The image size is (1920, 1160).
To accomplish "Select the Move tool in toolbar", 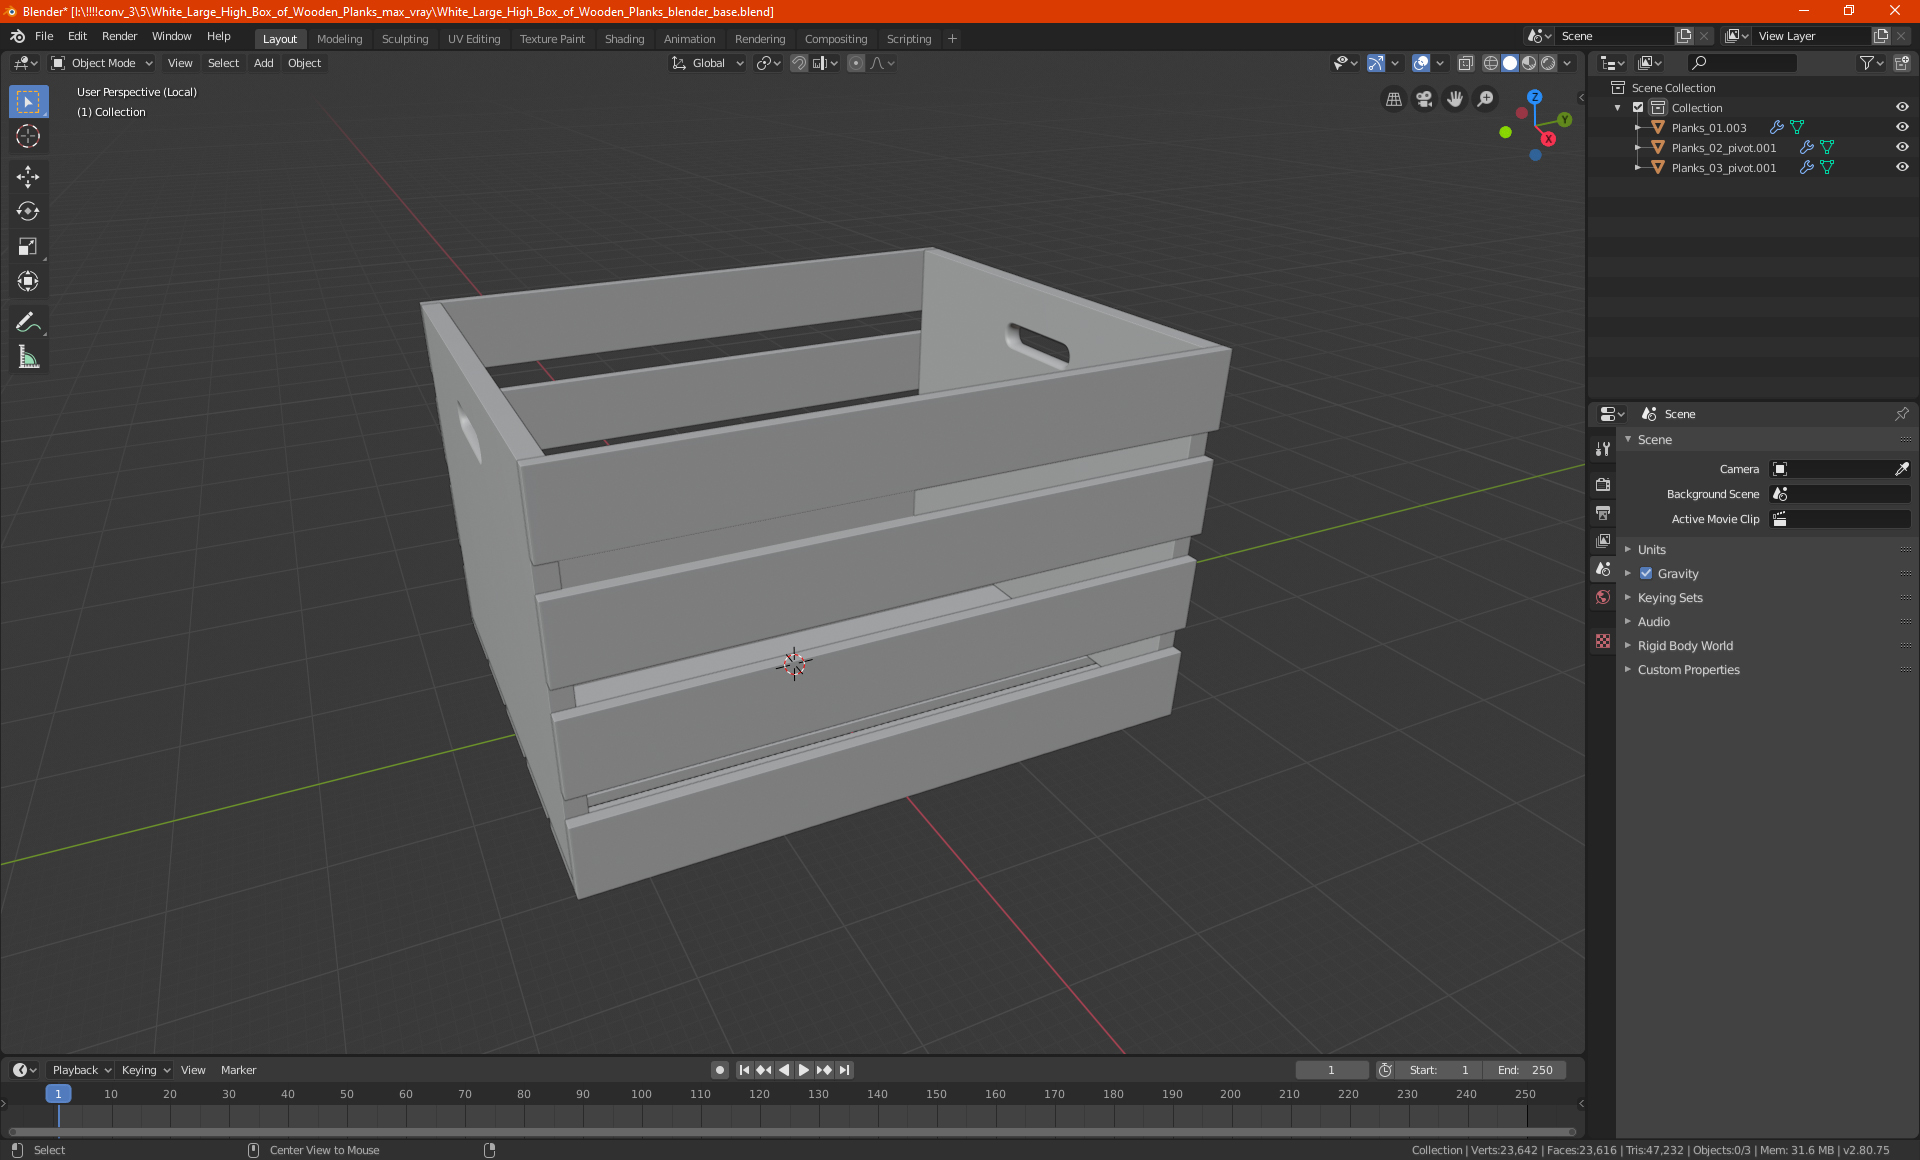I will [28, 177].
